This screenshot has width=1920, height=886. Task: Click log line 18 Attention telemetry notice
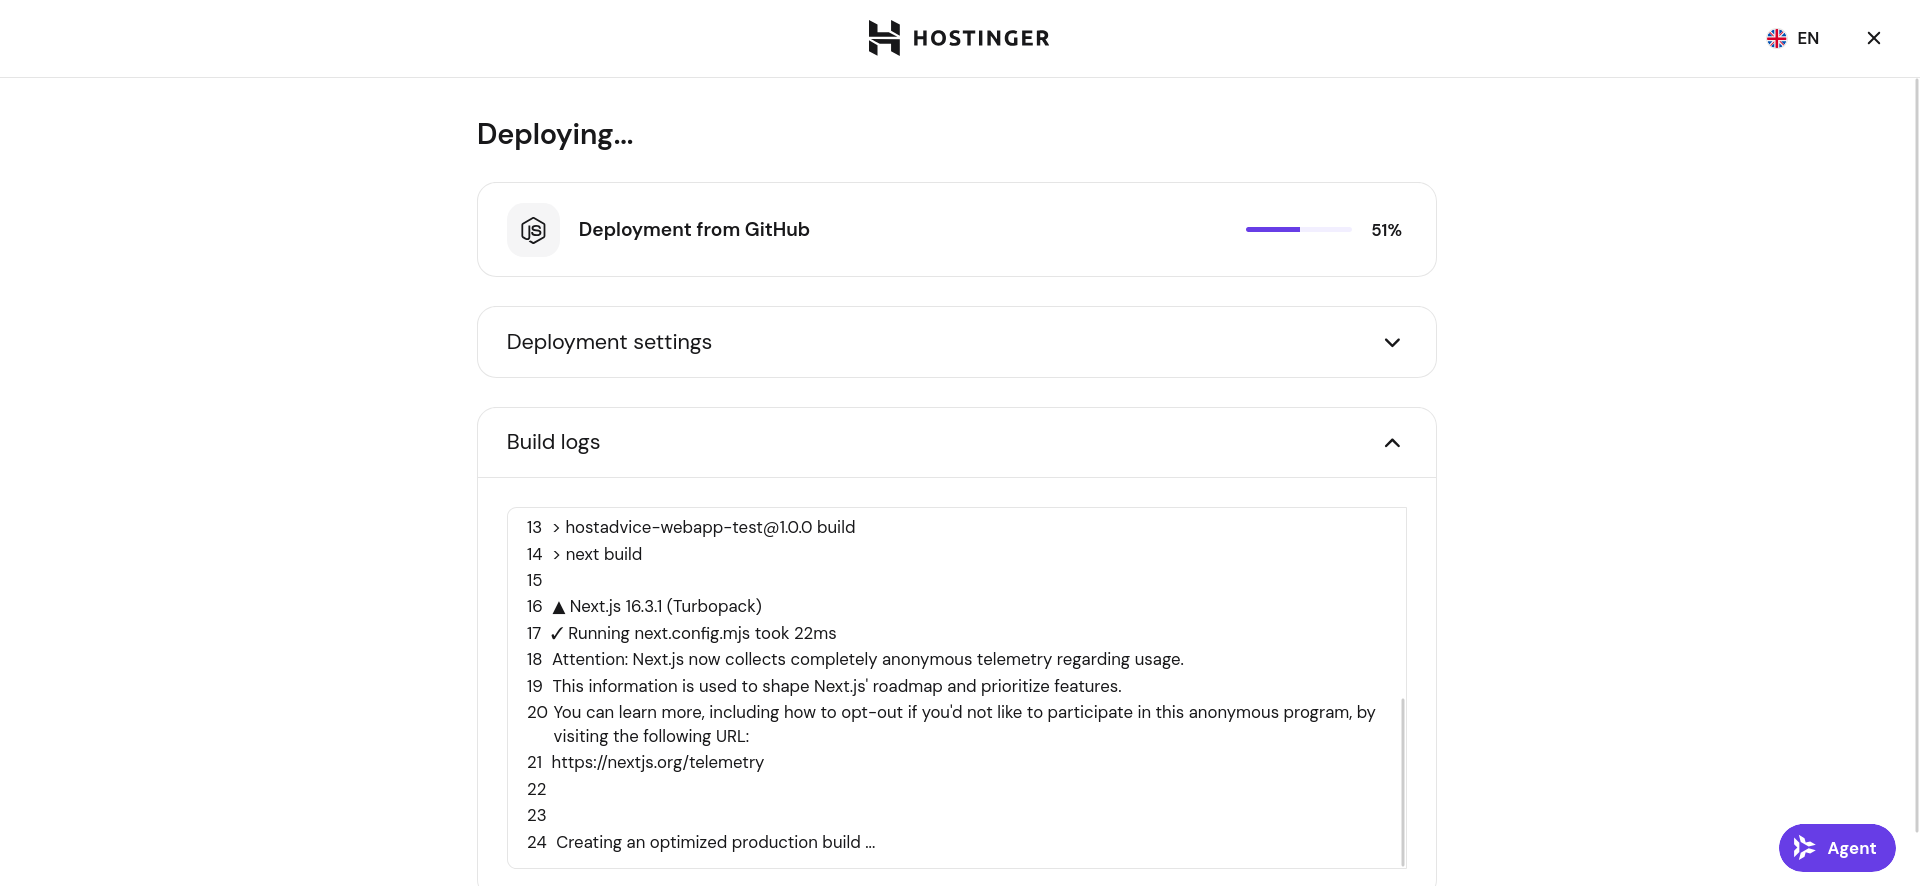pyautogui.click(x=868, y=659)
